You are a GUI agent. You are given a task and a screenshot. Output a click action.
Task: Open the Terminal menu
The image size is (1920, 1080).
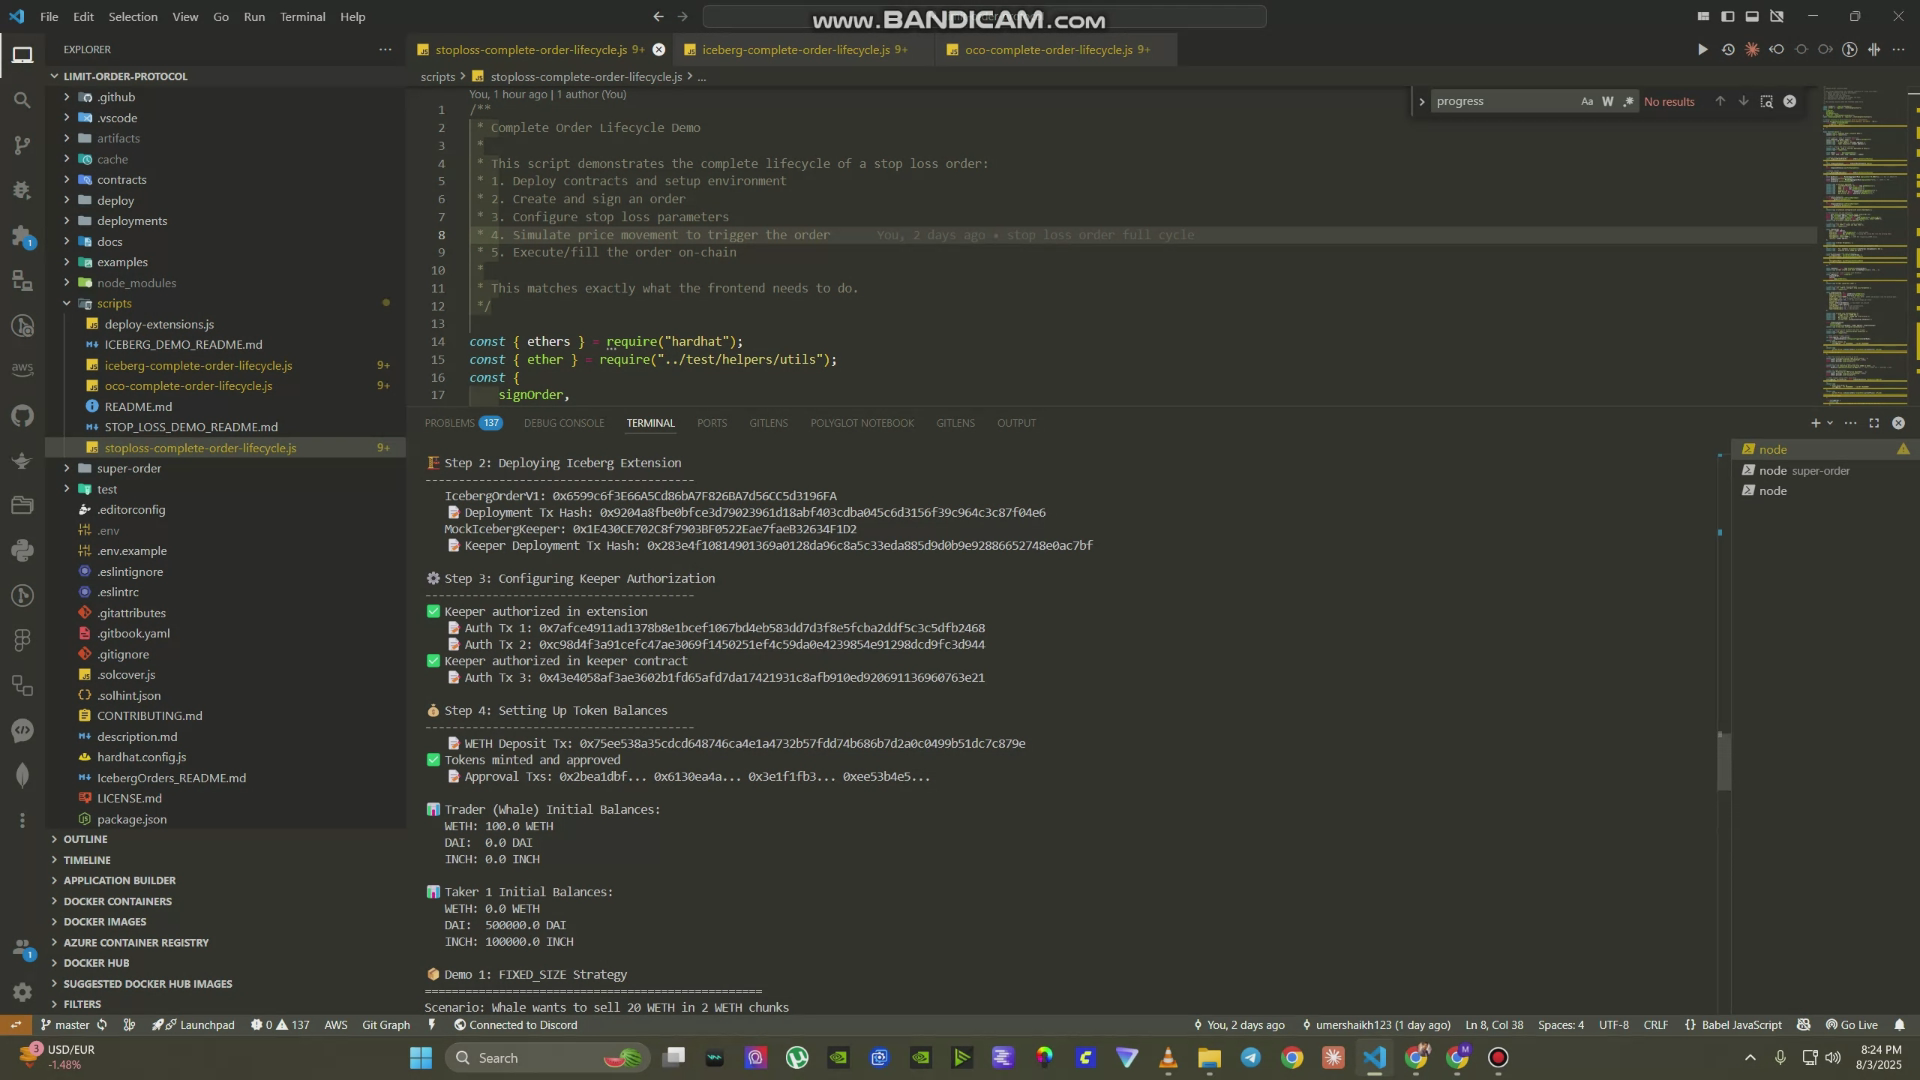coord(302,17)
